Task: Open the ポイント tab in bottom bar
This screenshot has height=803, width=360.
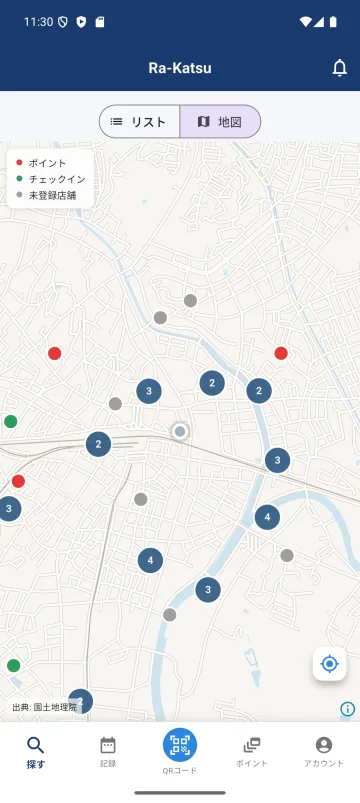Action: 251,752
